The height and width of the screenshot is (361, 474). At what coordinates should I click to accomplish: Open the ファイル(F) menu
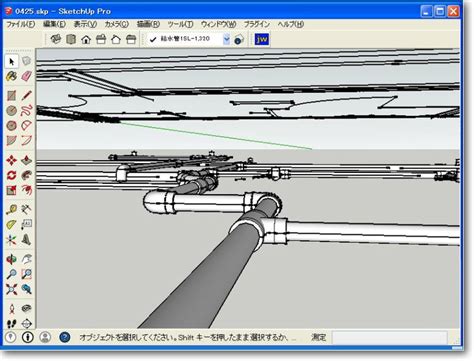[21, 24]
